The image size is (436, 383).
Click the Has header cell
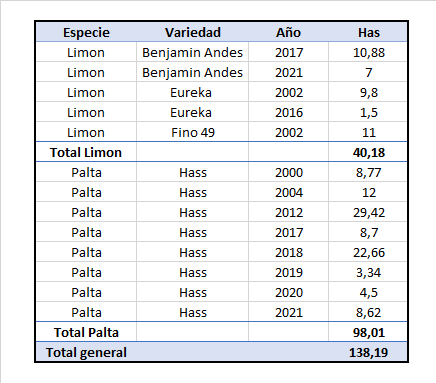tap(368, 32)
